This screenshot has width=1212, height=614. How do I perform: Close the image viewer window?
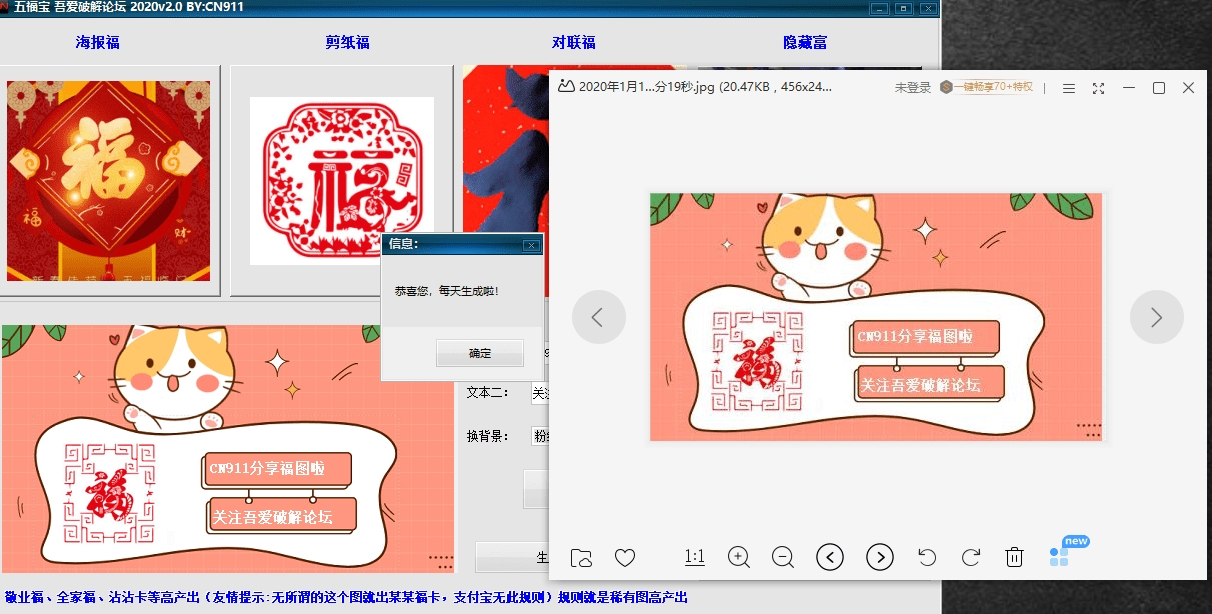[x=1188, y=88]
